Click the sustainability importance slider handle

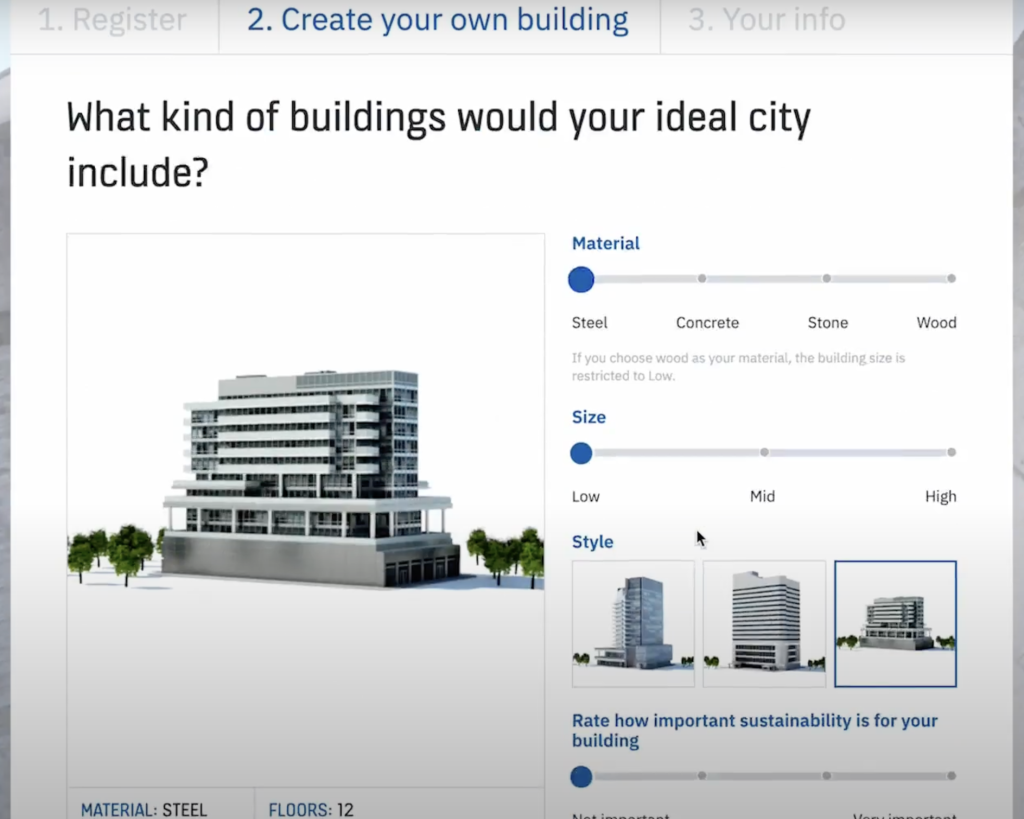[580, 776]
